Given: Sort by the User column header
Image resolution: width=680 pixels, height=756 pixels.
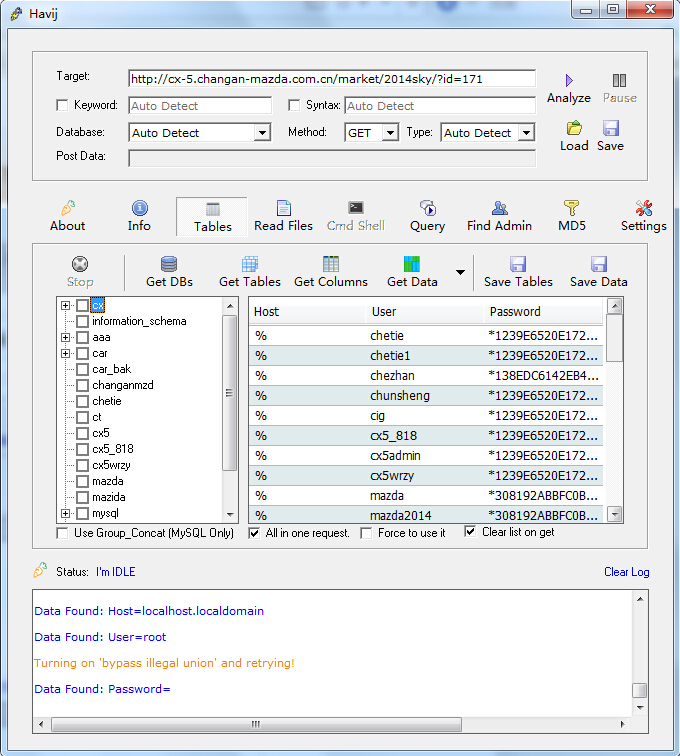Looking at the screenshot, I should [424, 312].
